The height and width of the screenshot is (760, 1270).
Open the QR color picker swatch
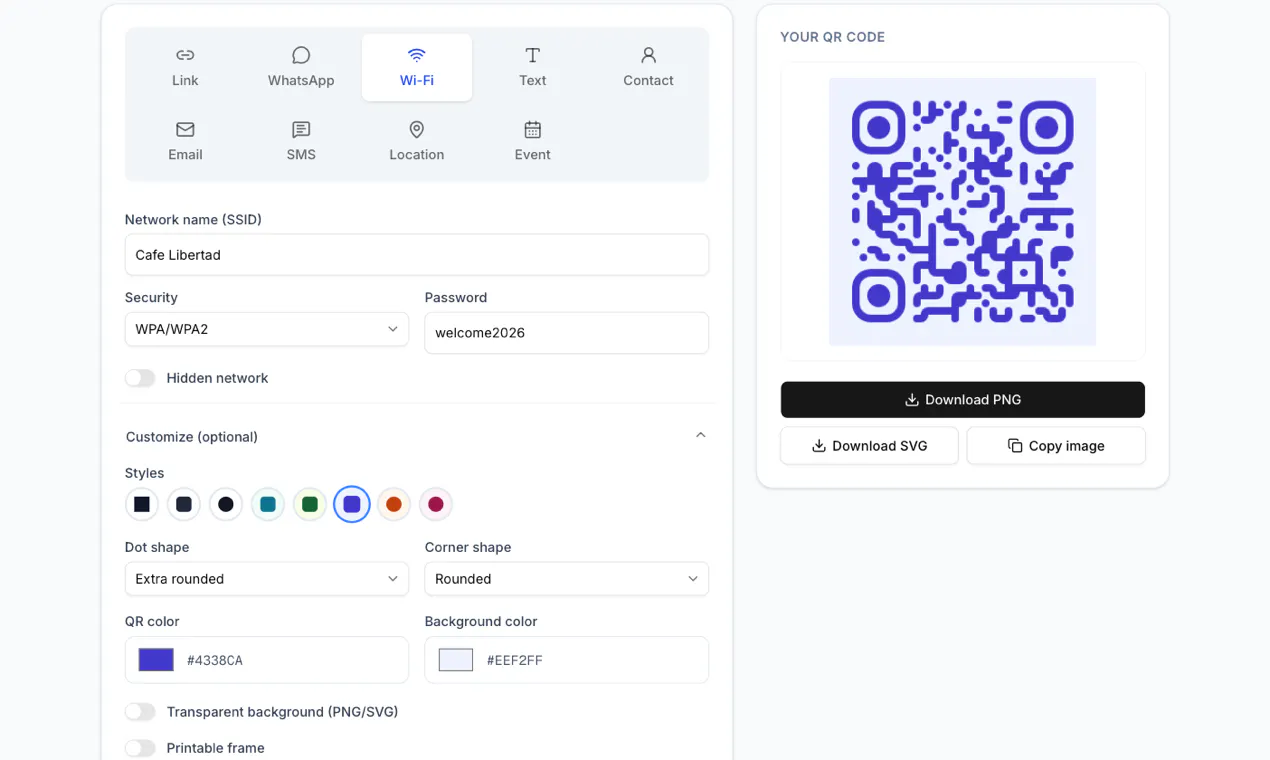156,660
